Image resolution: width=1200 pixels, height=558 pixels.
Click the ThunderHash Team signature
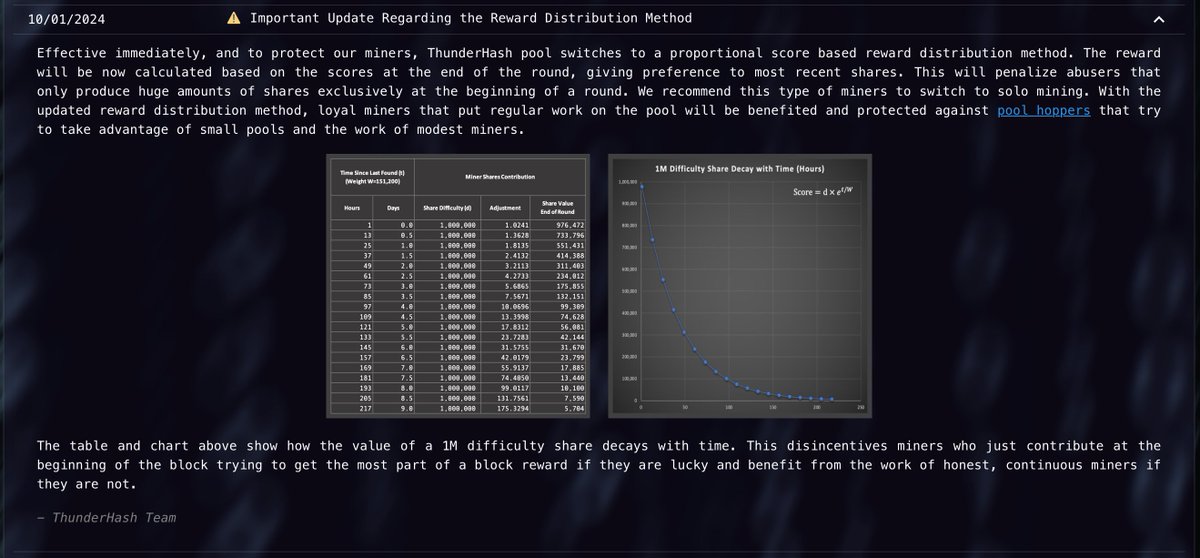click(x=106, y=517)
